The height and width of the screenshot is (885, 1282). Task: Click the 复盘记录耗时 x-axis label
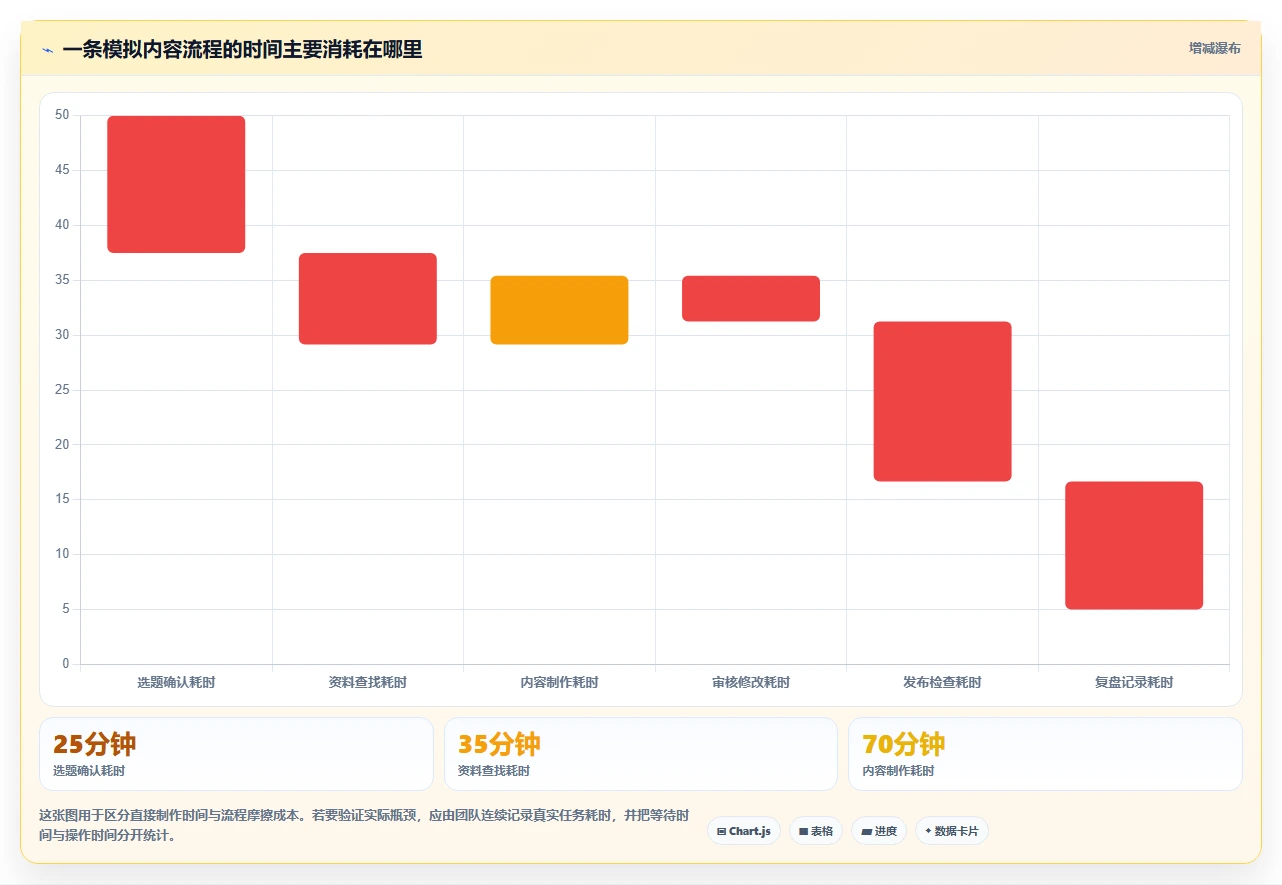coord(1134,683)
